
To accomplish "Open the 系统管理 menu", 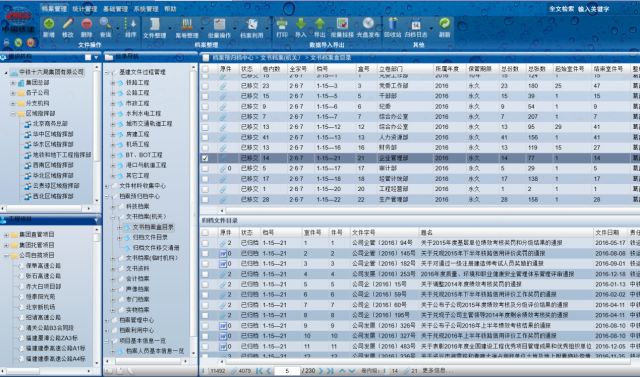I will click(x=146, y=9).
